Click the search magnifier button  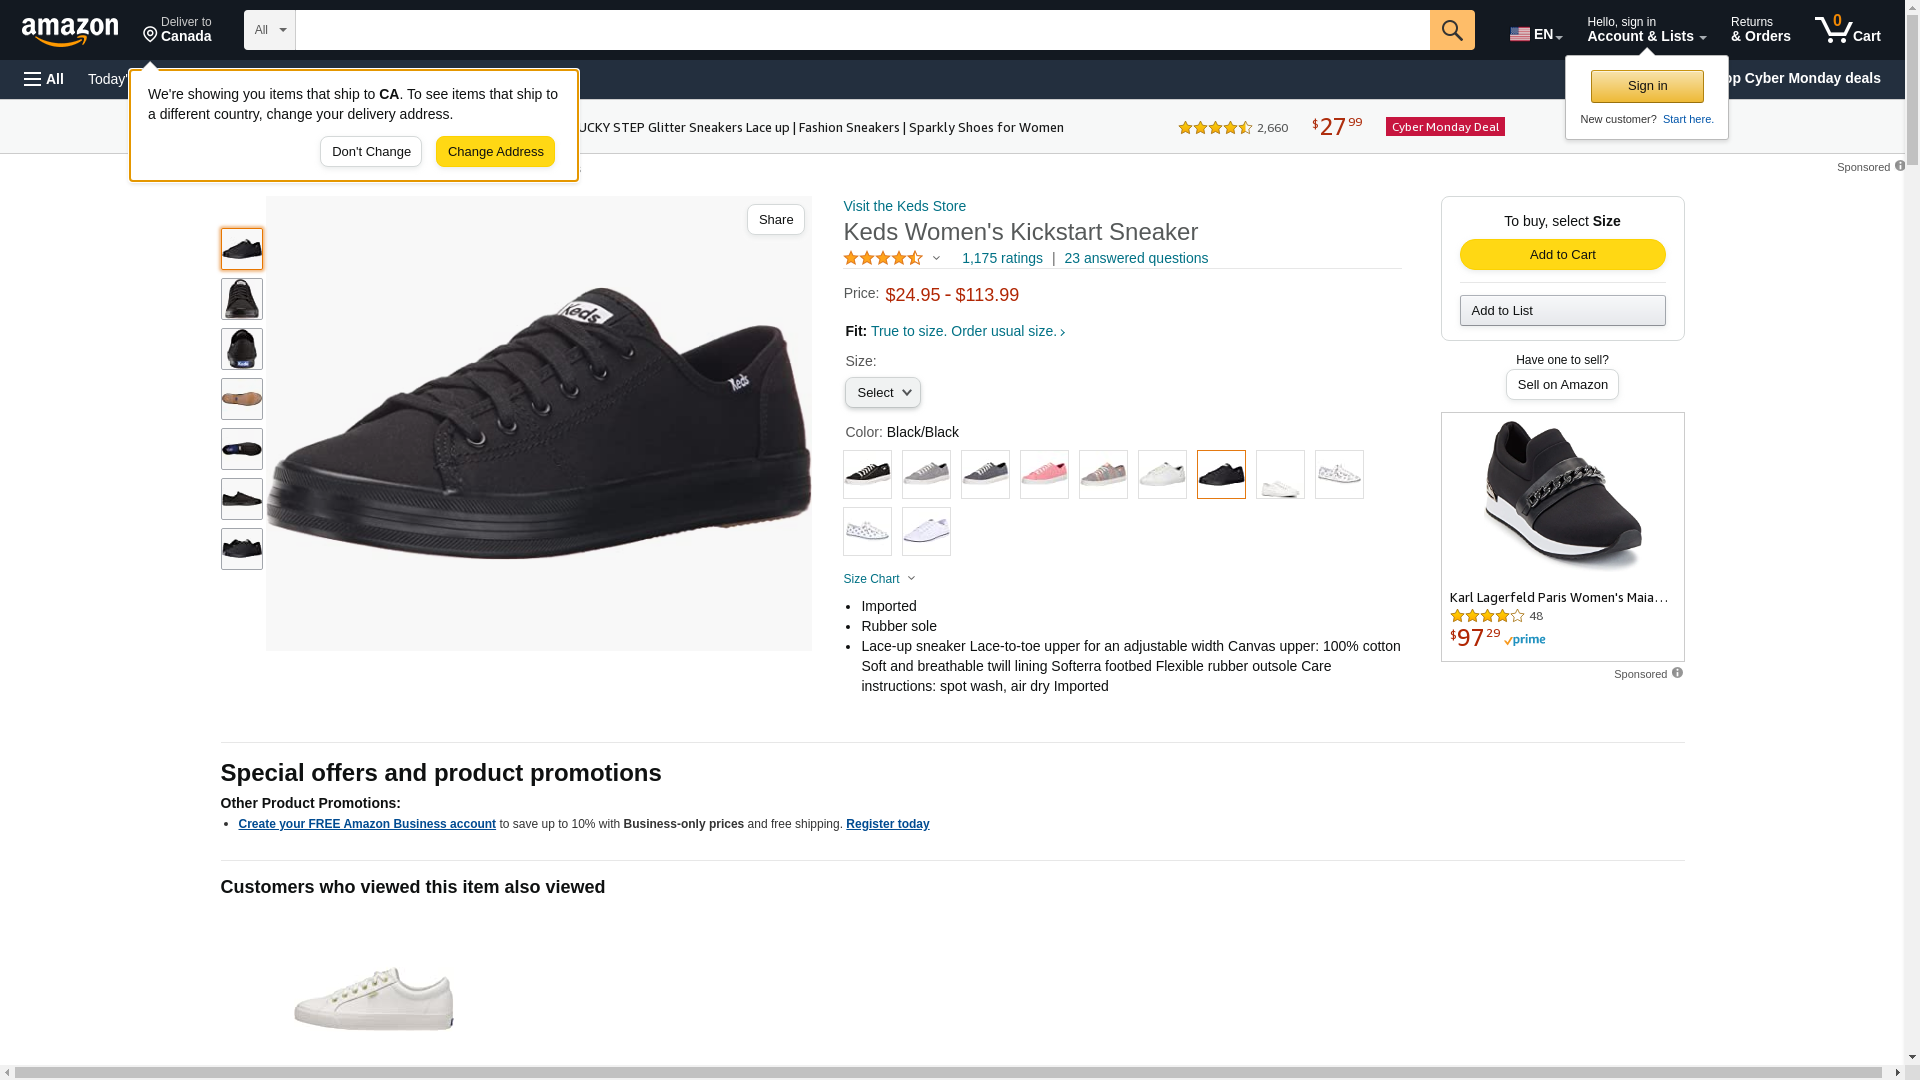pyautogui.click(x=1452, y=30)
